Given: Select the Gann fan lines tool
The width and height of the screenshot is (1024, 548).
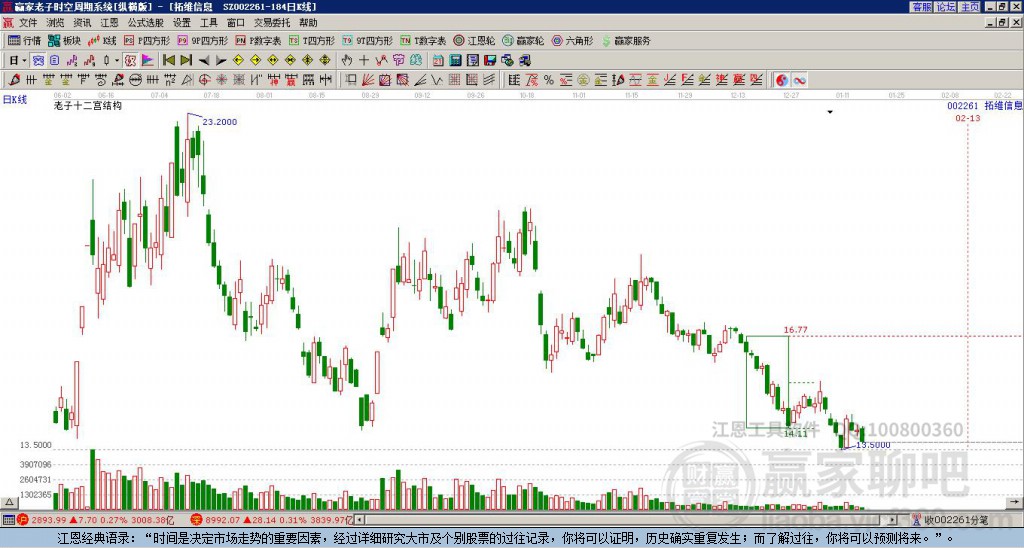Looking at the screenshot, I should pos(368,80).
